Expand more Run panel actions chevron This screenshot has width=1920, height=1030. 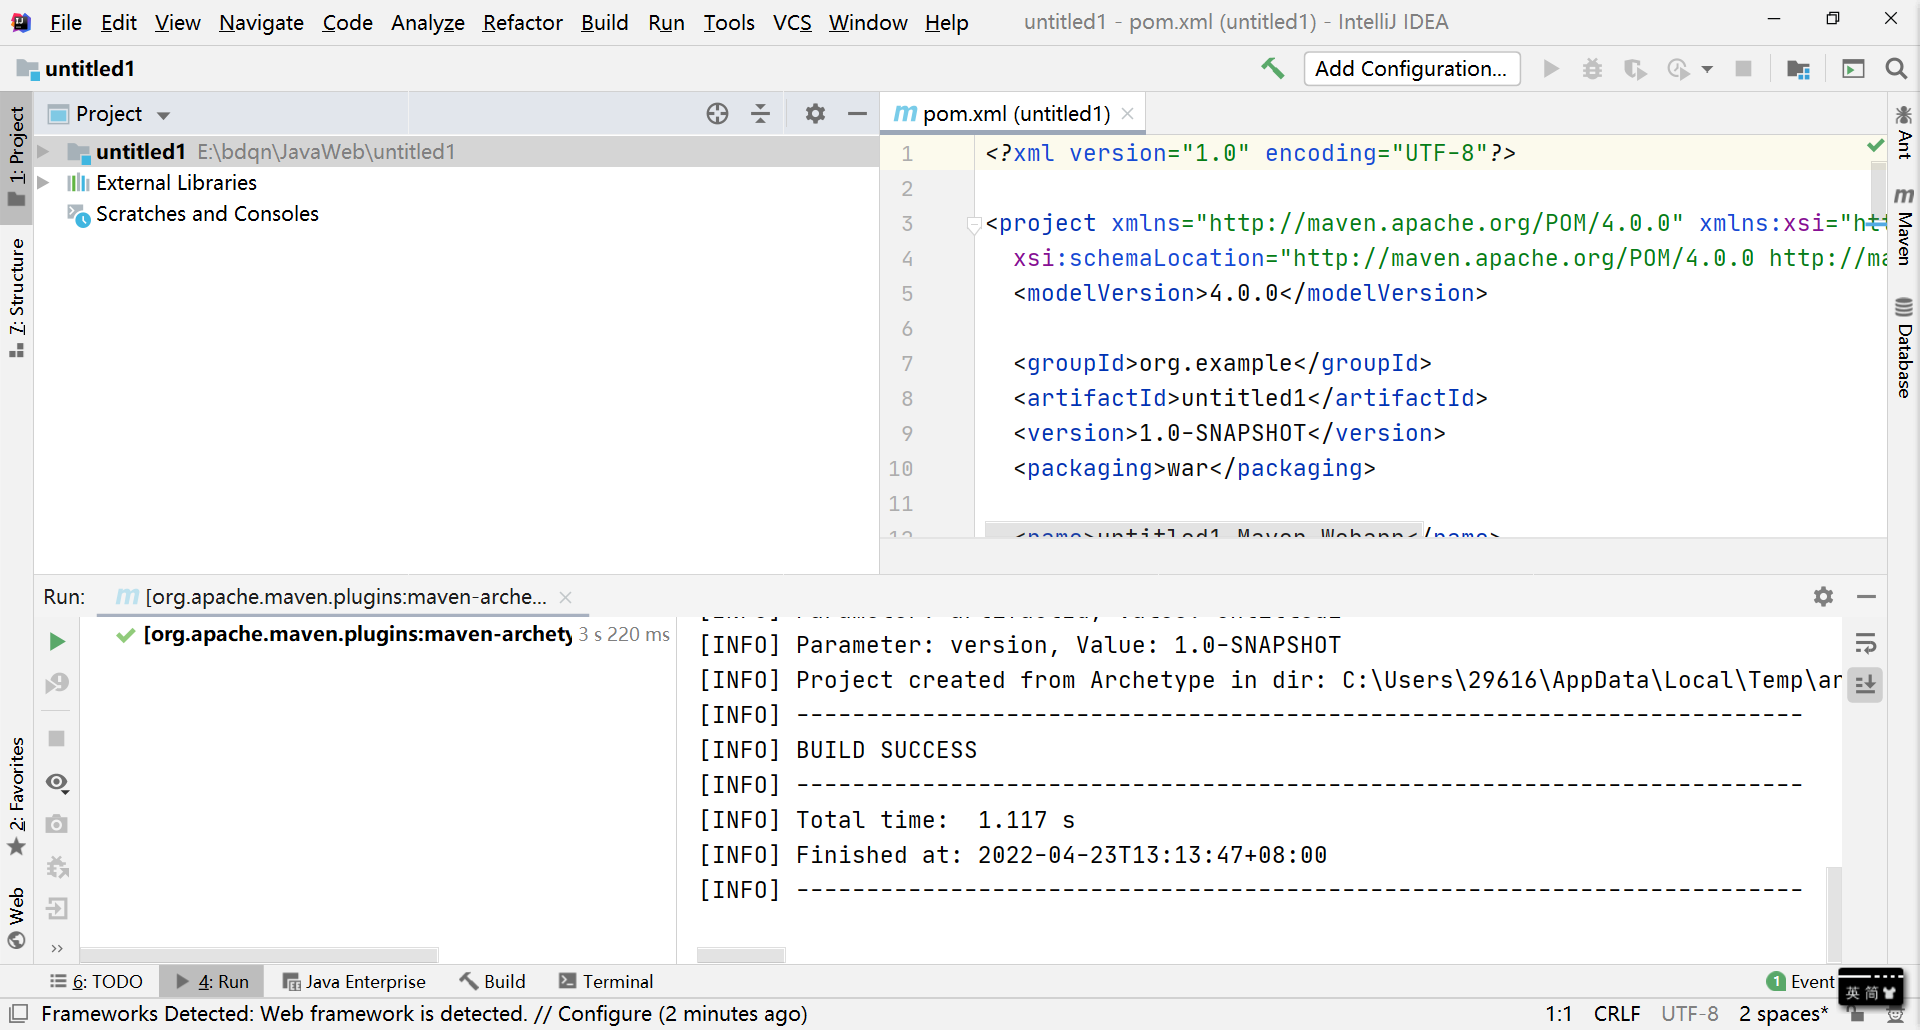[x=57, y=948]
